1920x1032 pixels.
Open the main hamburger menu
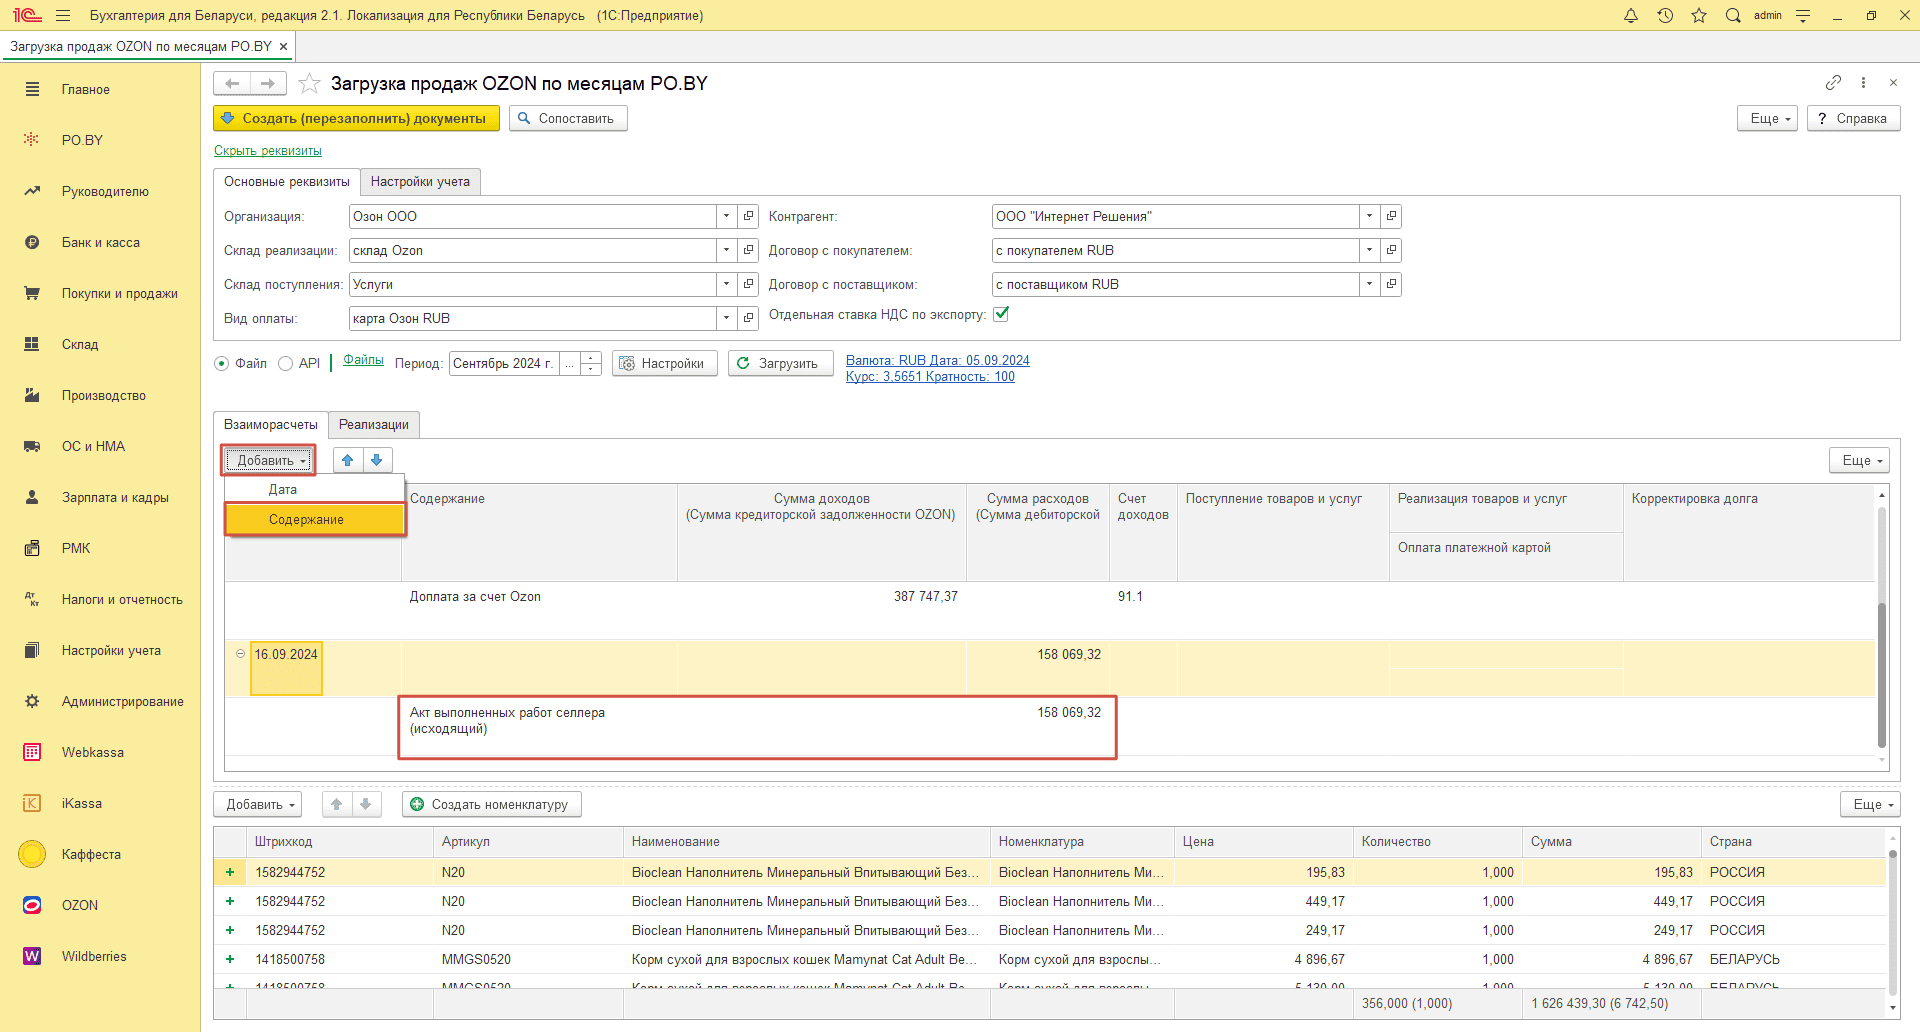pos(63,15)
